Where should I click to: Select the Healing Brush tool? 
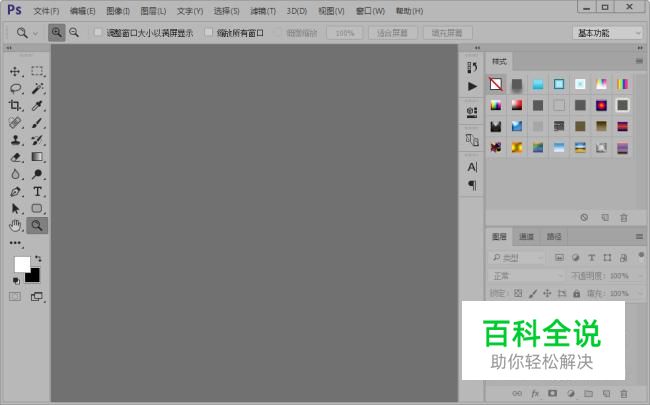15,123
